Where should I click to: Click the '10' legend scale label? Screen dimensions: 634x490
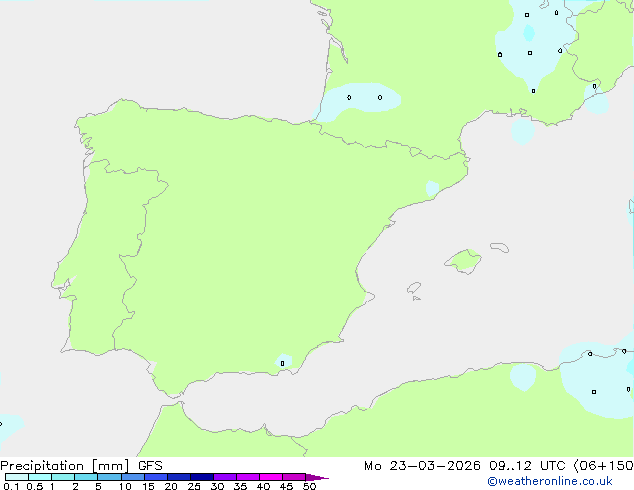125,486
